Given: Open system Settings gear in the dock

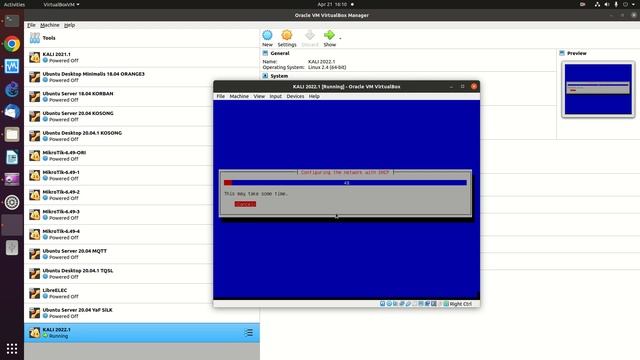Looking at the screenshot, I should pos(12,202).
